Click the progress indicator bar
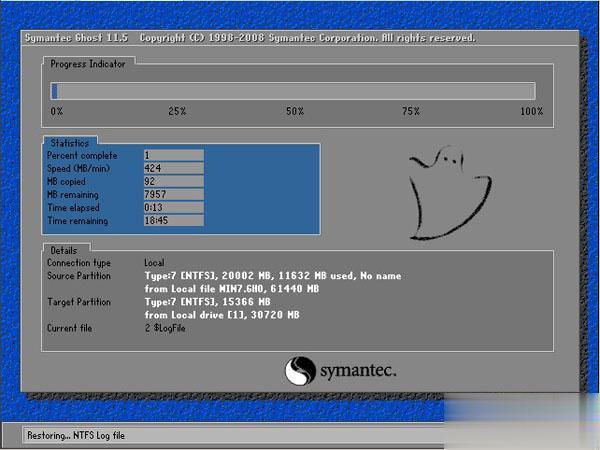 click(x=293, y=91)
